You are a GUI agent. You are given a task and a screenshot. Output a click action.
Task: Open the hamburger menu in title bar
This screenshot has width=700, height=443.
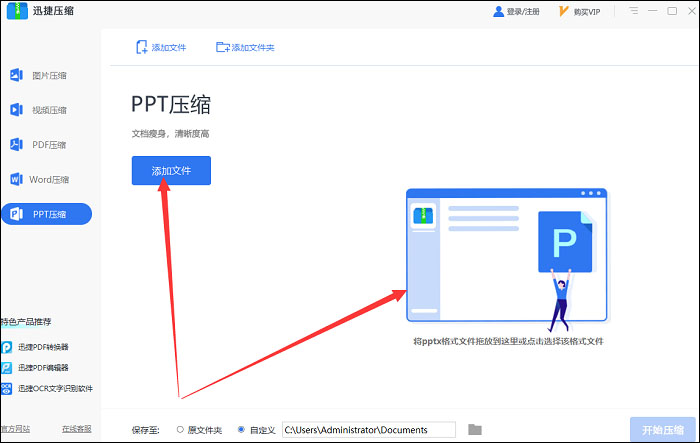(636, 12)
